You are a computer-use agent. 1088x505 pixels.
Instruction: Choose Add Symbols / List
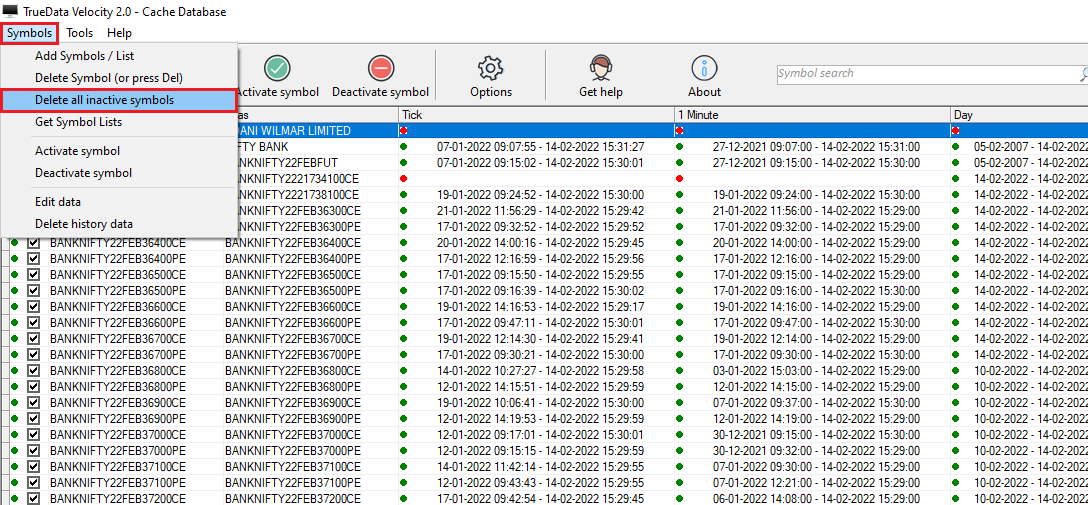[x=85, y=55]
